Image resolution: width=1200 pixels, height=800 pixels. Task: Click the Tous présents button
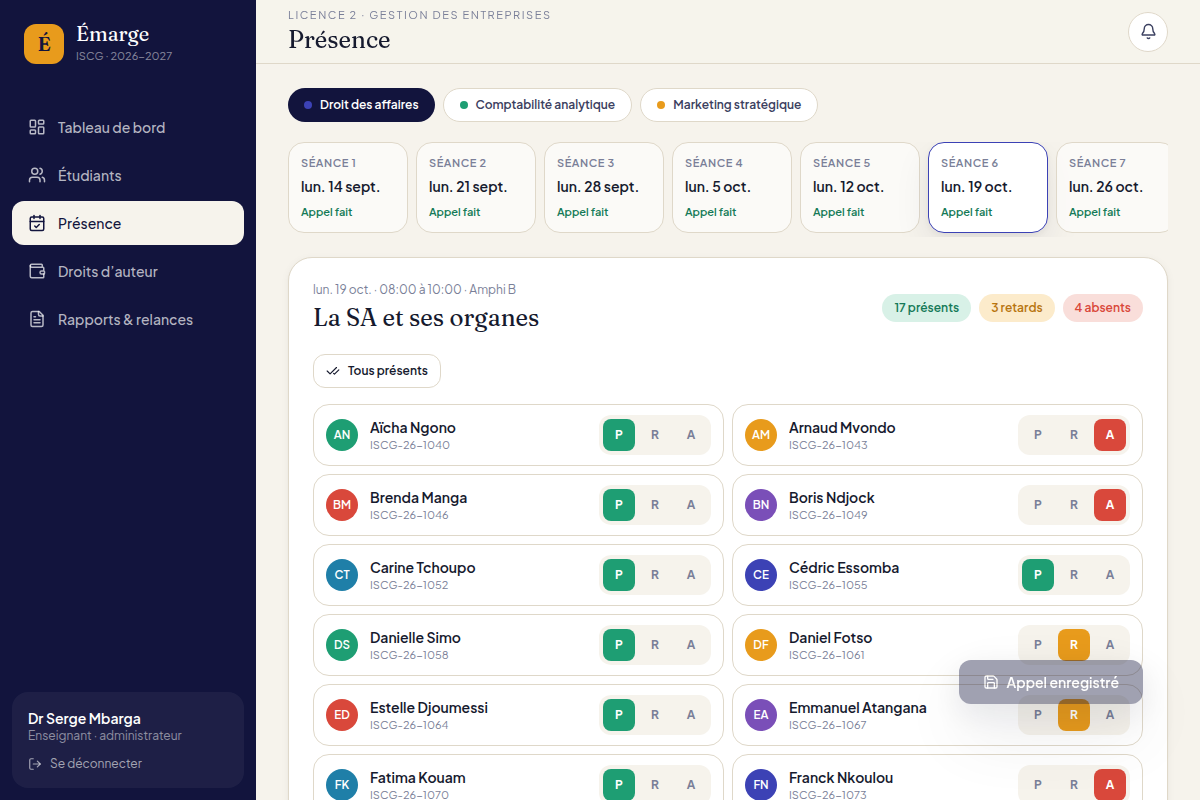click(x=377, y=371)
